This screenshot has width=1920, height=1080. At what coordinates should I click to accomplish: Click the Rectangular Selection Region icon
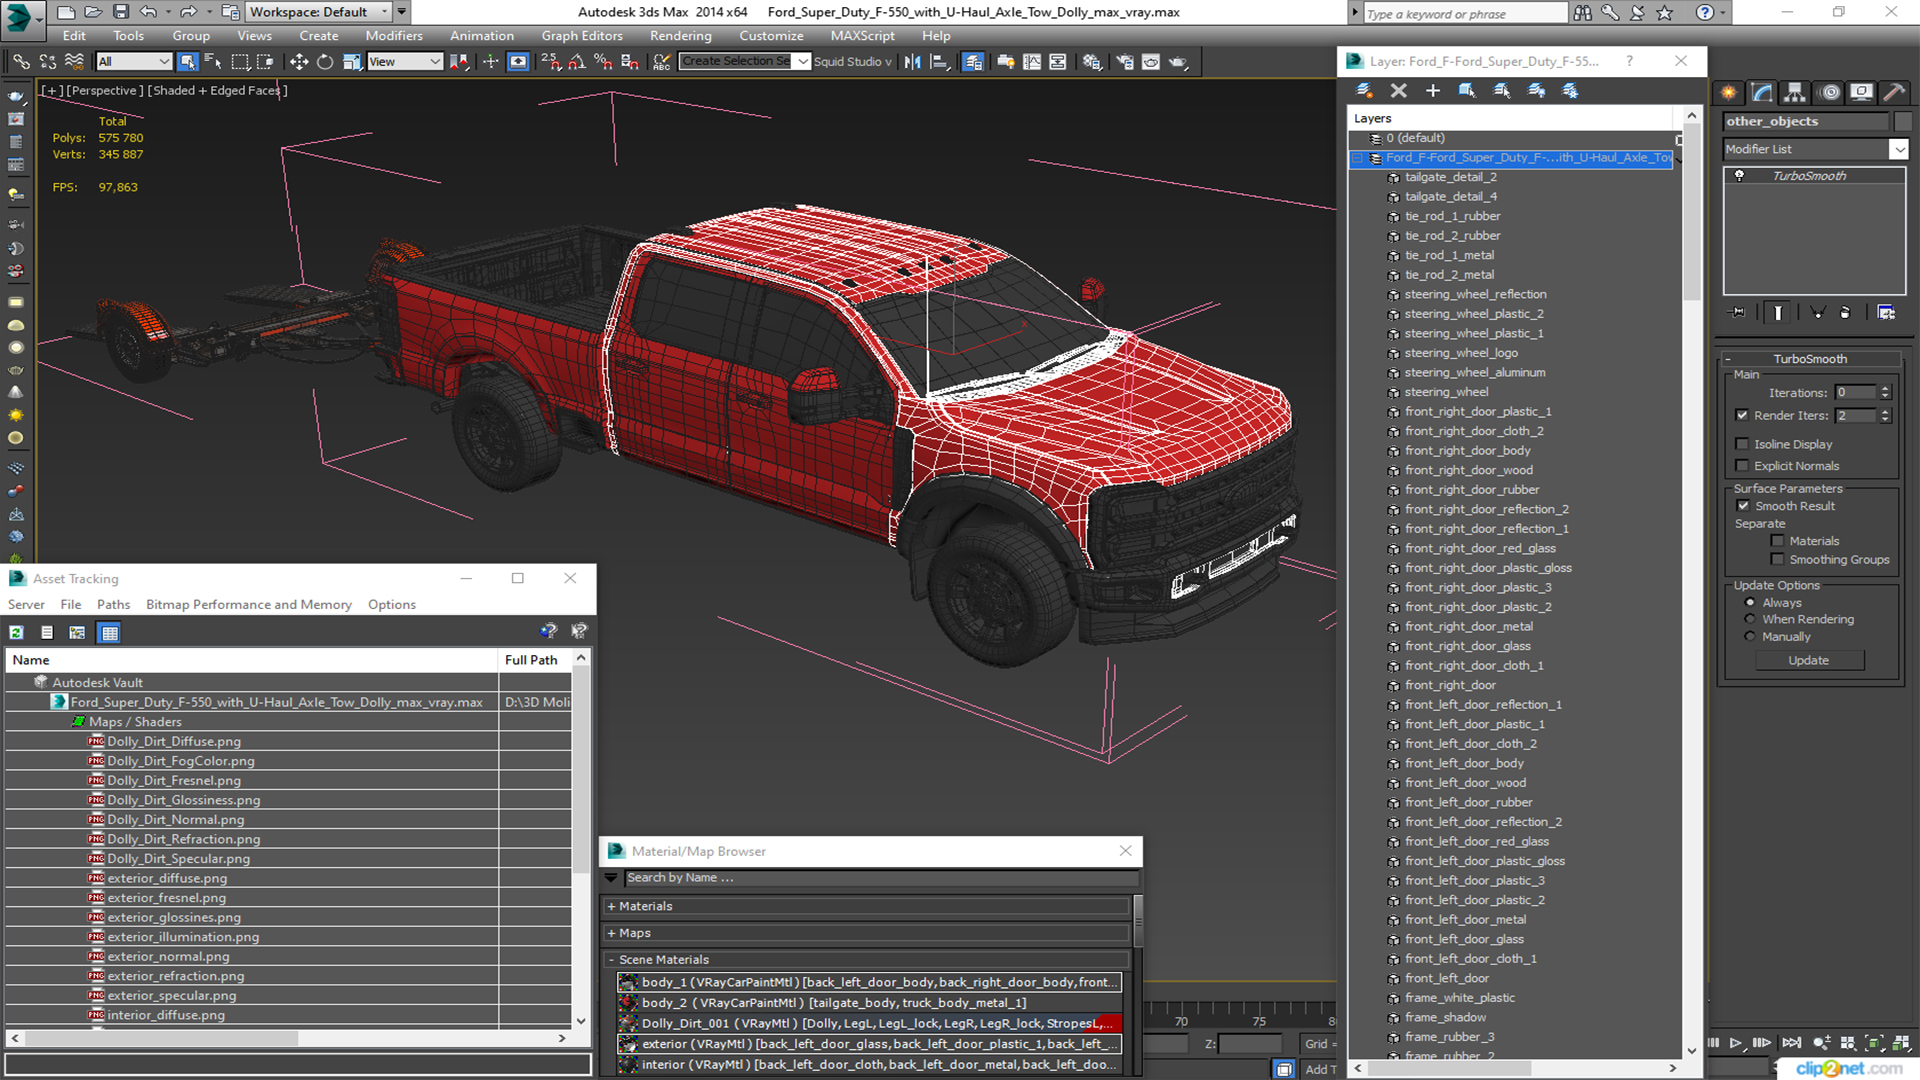point(240,62)
